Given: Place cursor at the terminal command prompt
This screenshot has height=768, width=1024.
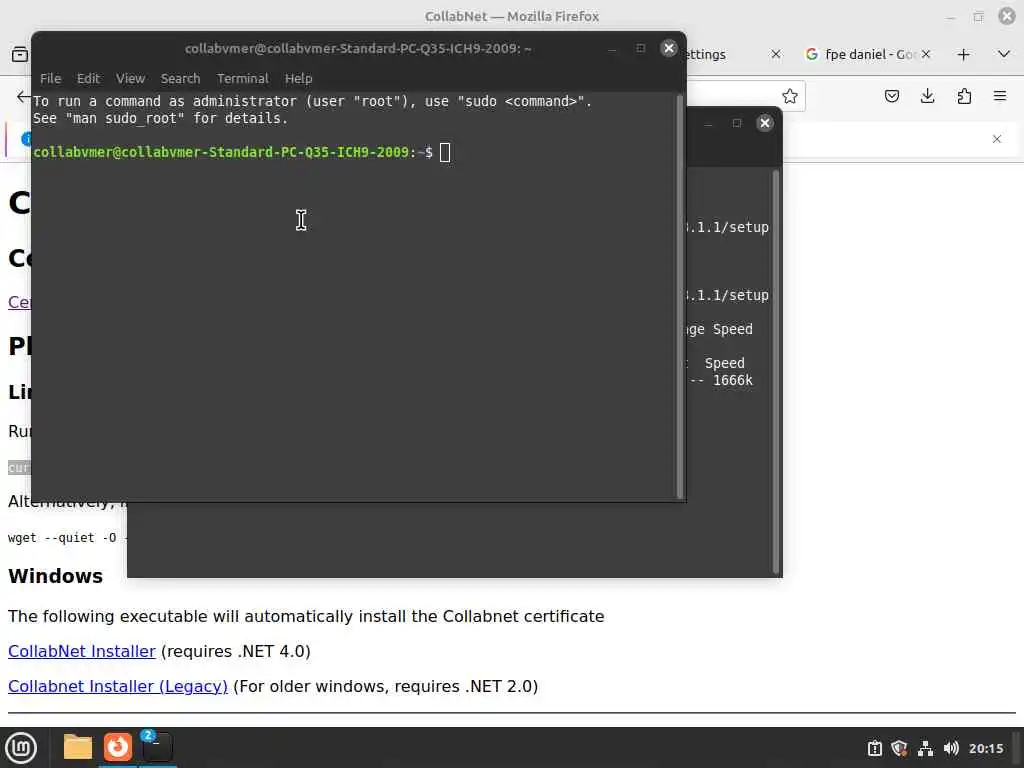Looking at the screenshot, I should [445, 153].
